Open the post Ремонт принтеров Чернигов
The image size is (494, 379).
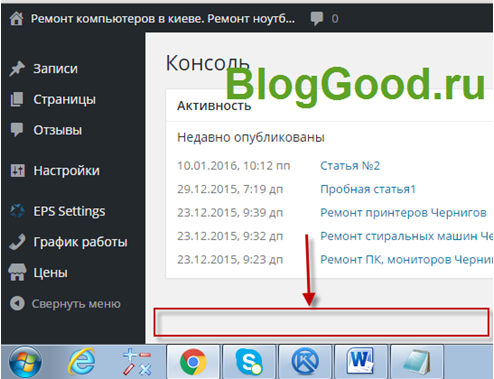pos(403,213)
